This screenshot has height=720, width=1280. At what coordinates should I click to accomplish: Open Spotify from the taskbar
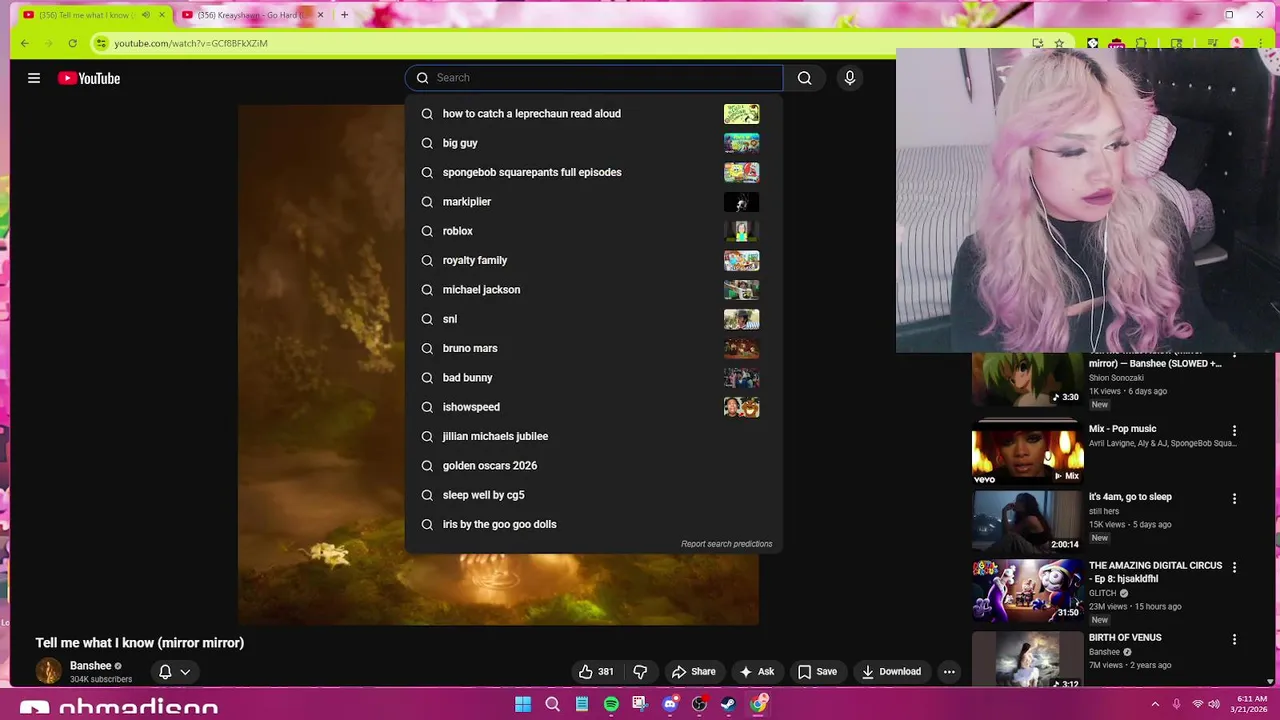click(611, 704)
